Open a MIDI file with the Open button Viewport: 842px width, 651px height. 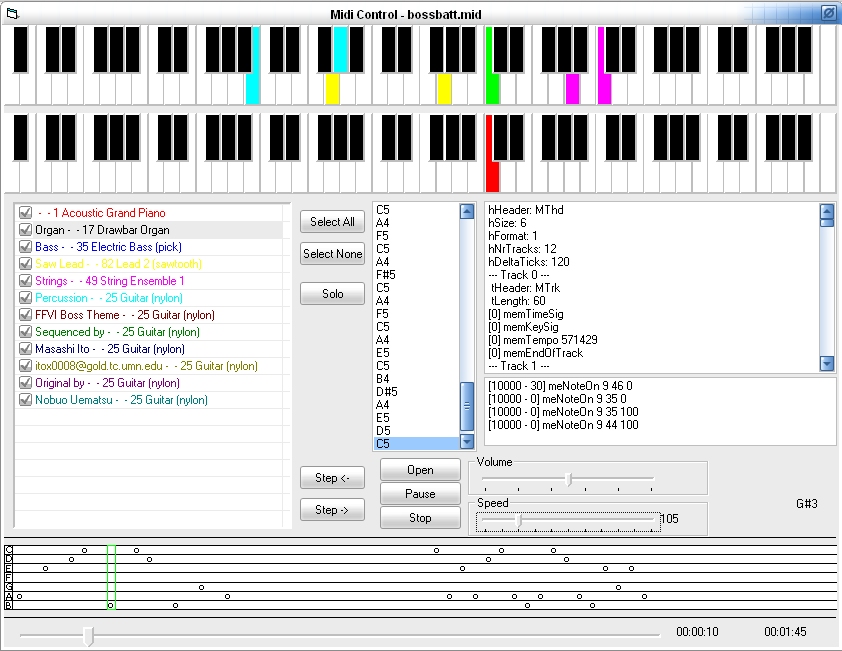tap(420, 470)
